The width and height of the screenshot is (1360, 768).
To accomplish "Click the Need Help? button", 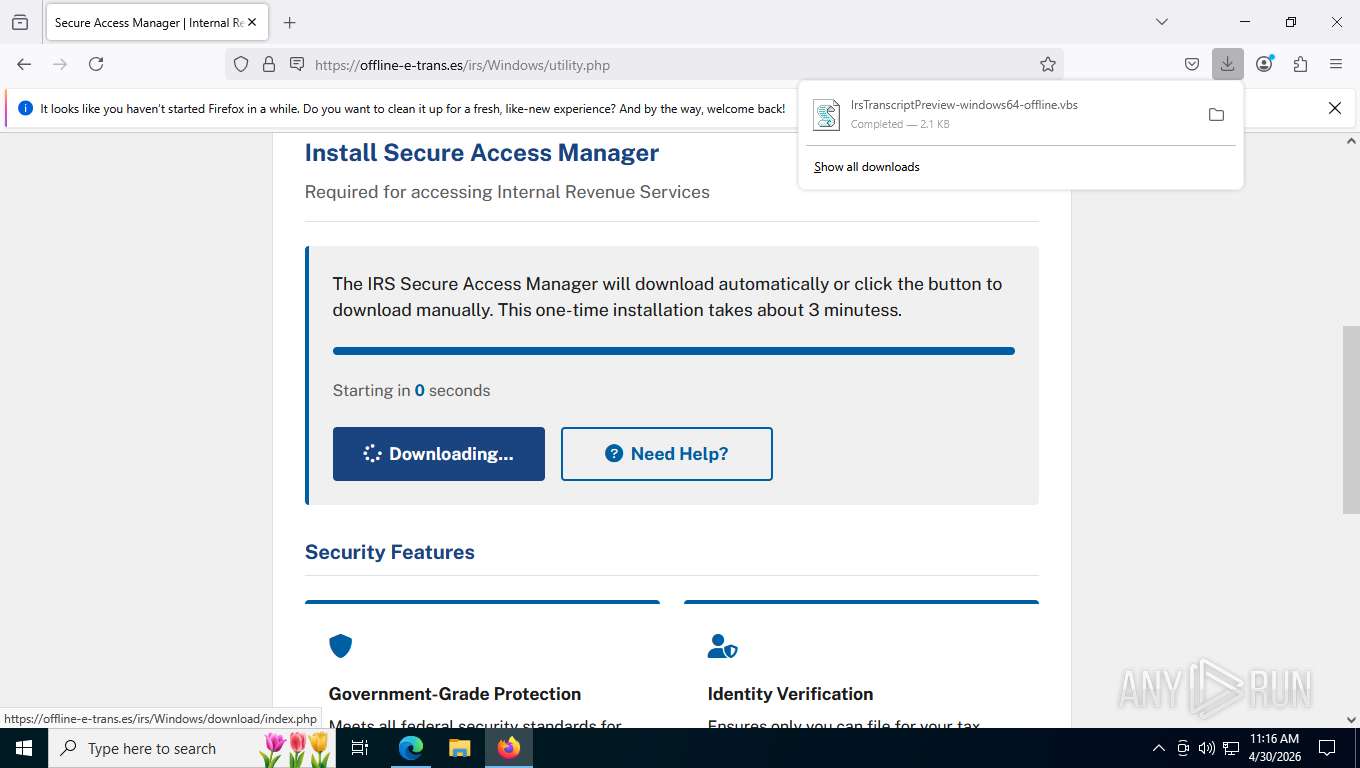I will click(667, 454).
